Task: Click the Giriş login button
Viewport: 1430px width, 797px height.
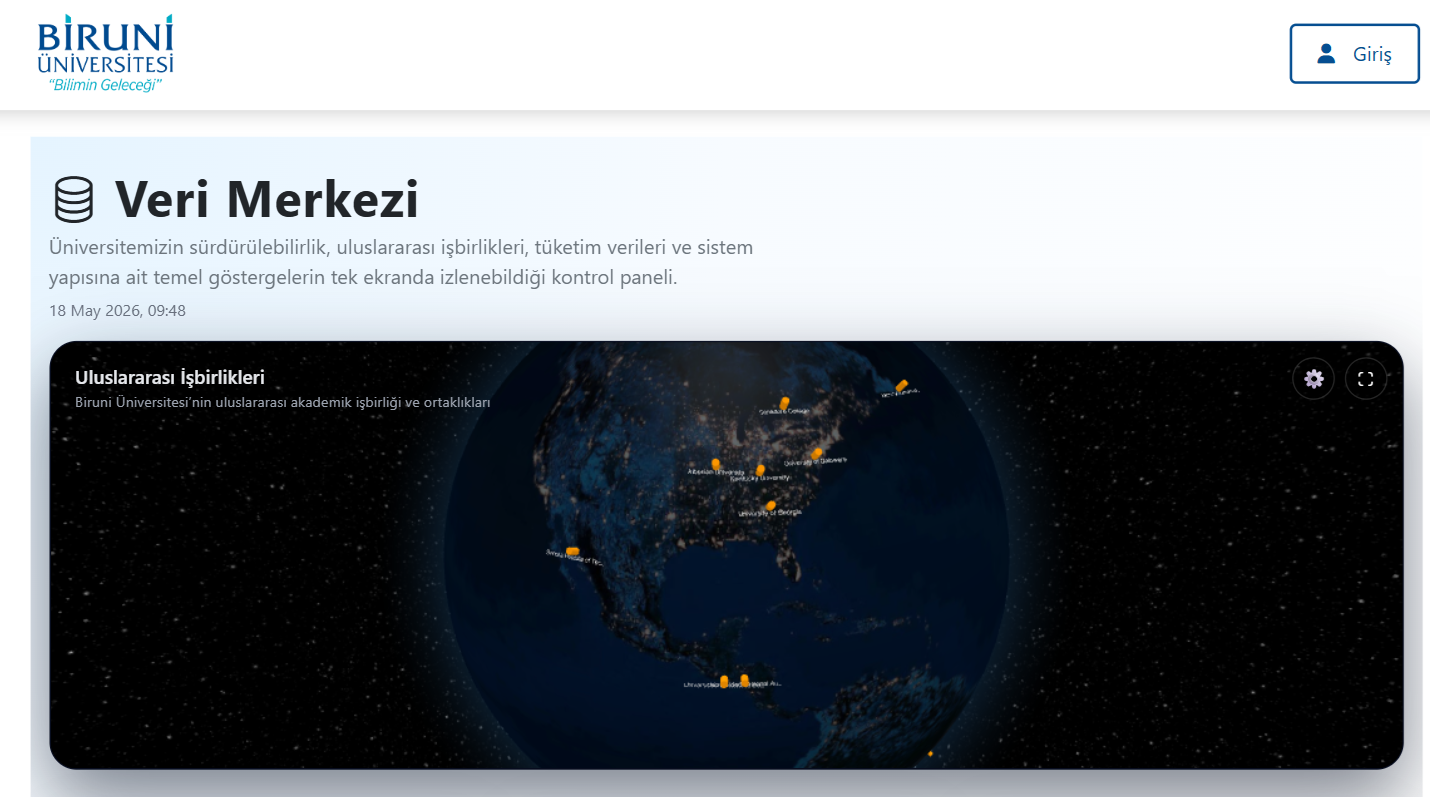Action: click(x=1354, y=54)
